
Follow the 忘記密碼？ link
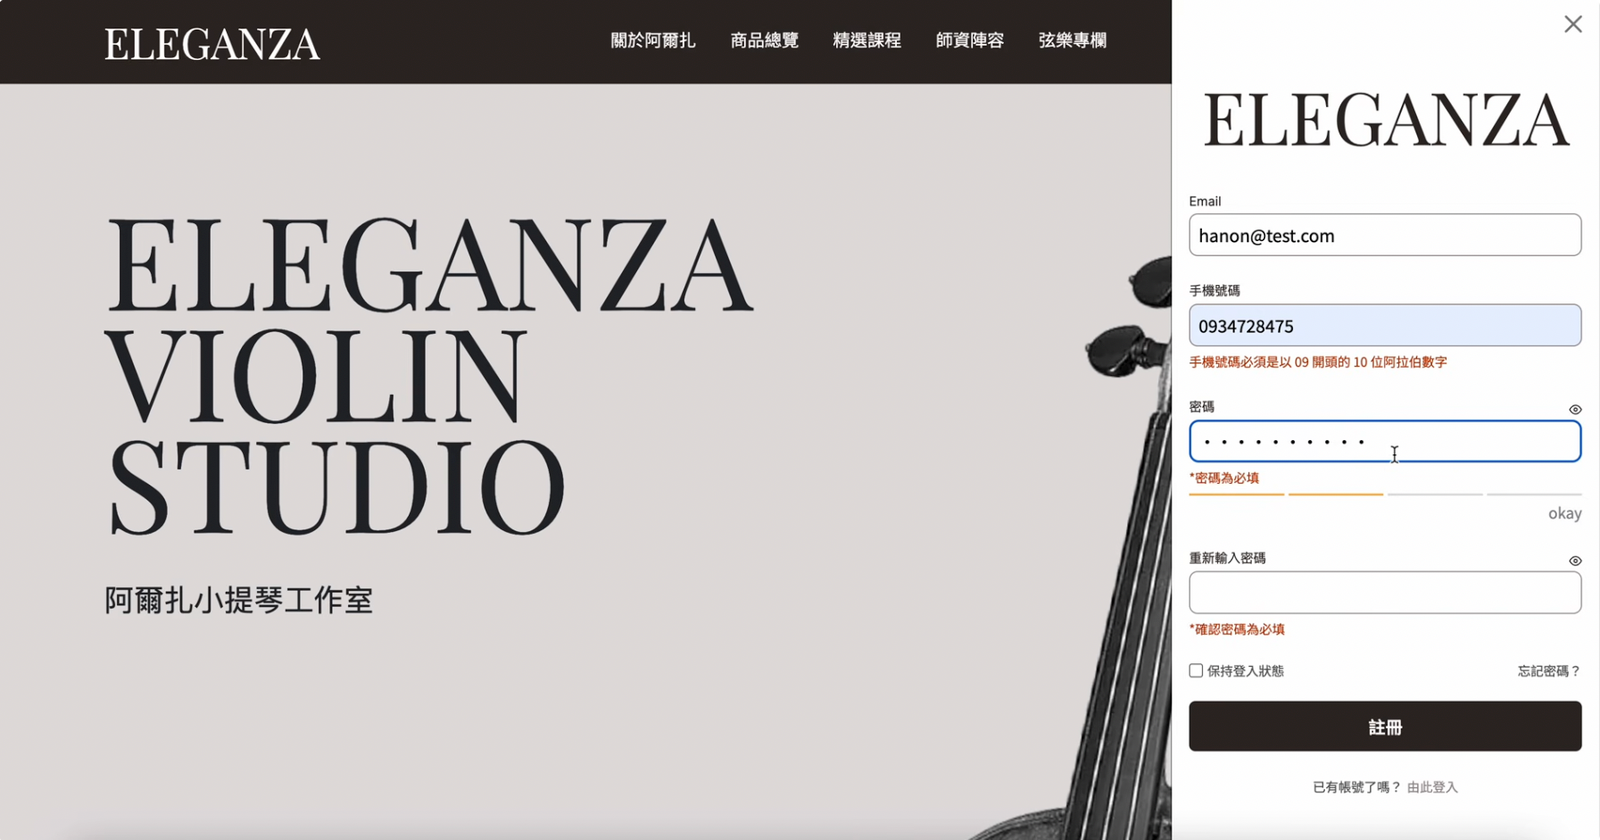(1549, 671)
